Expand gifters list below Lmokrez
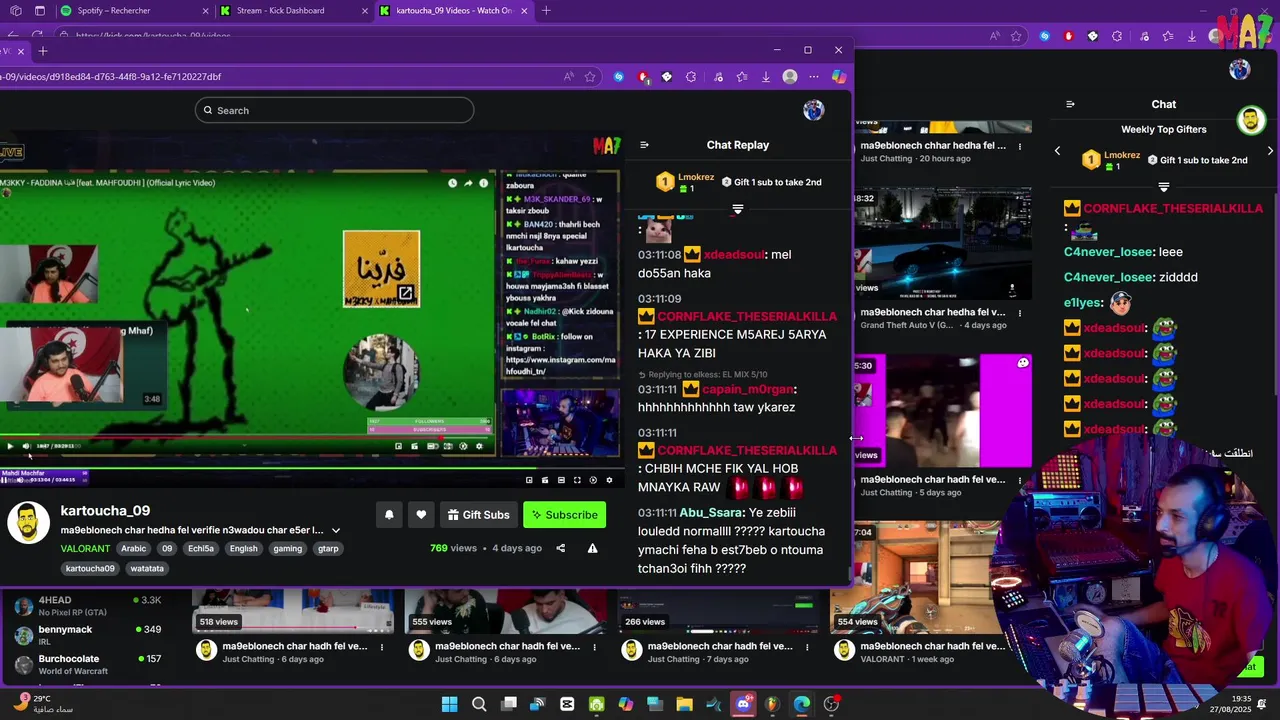This screenshot has height=720, width=1280. click(738, 209)
